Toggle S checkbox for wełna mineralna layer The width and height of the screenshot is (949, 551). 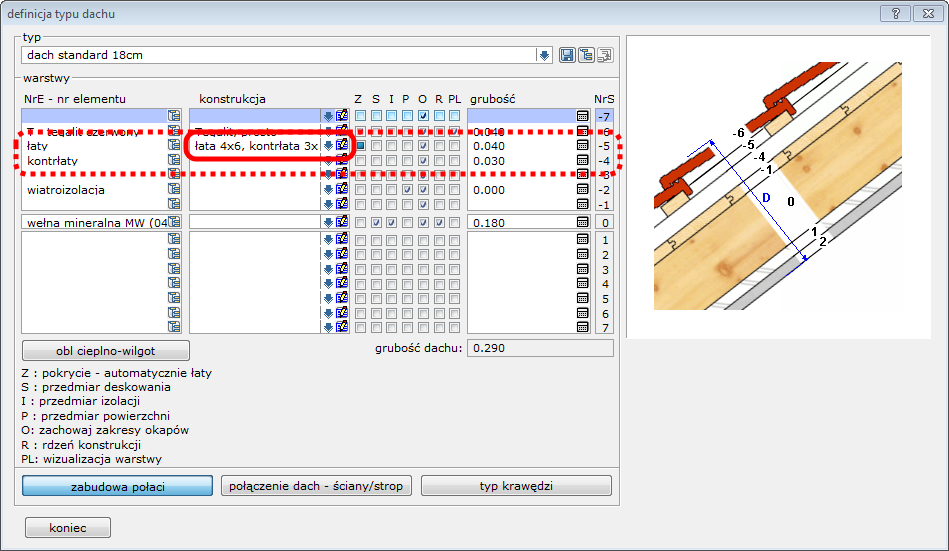(376, 222)
